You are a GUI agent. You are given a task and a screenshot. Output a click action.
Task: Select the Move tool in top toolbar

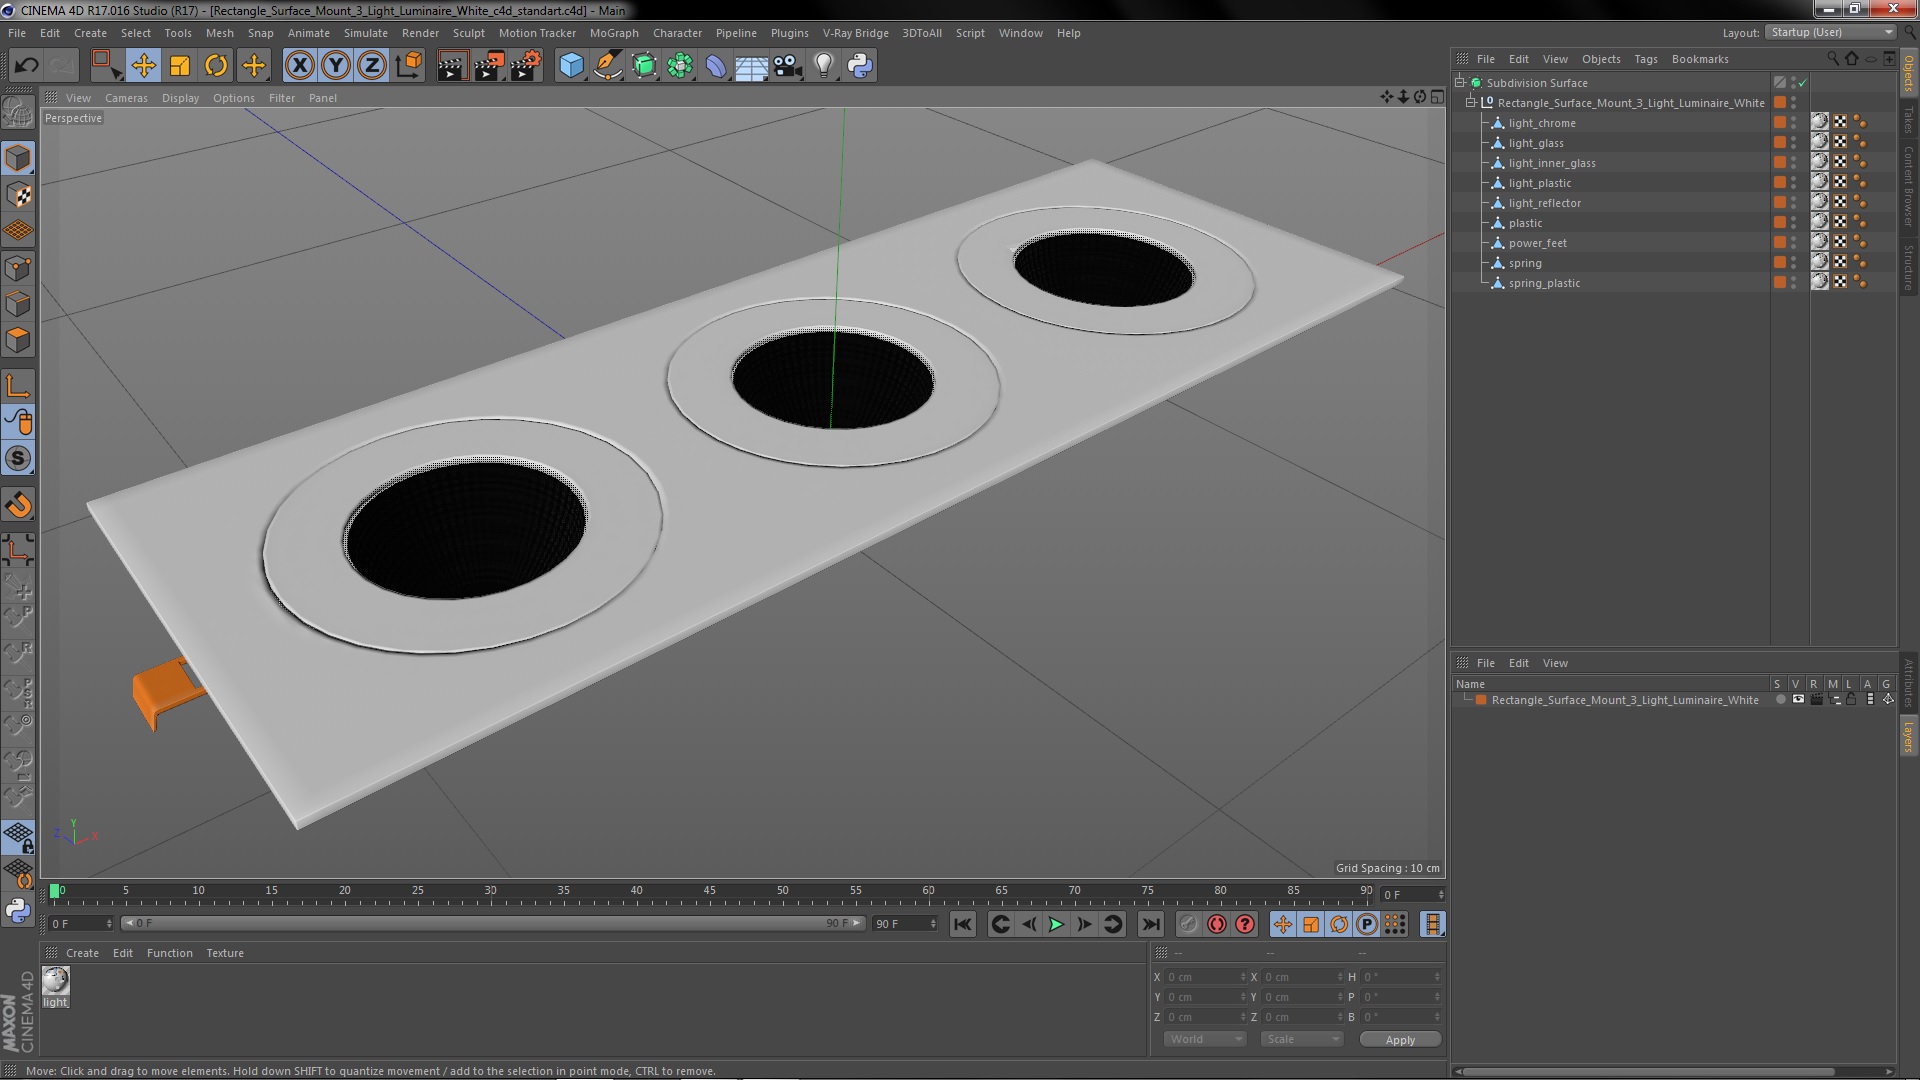click(143, 66)
